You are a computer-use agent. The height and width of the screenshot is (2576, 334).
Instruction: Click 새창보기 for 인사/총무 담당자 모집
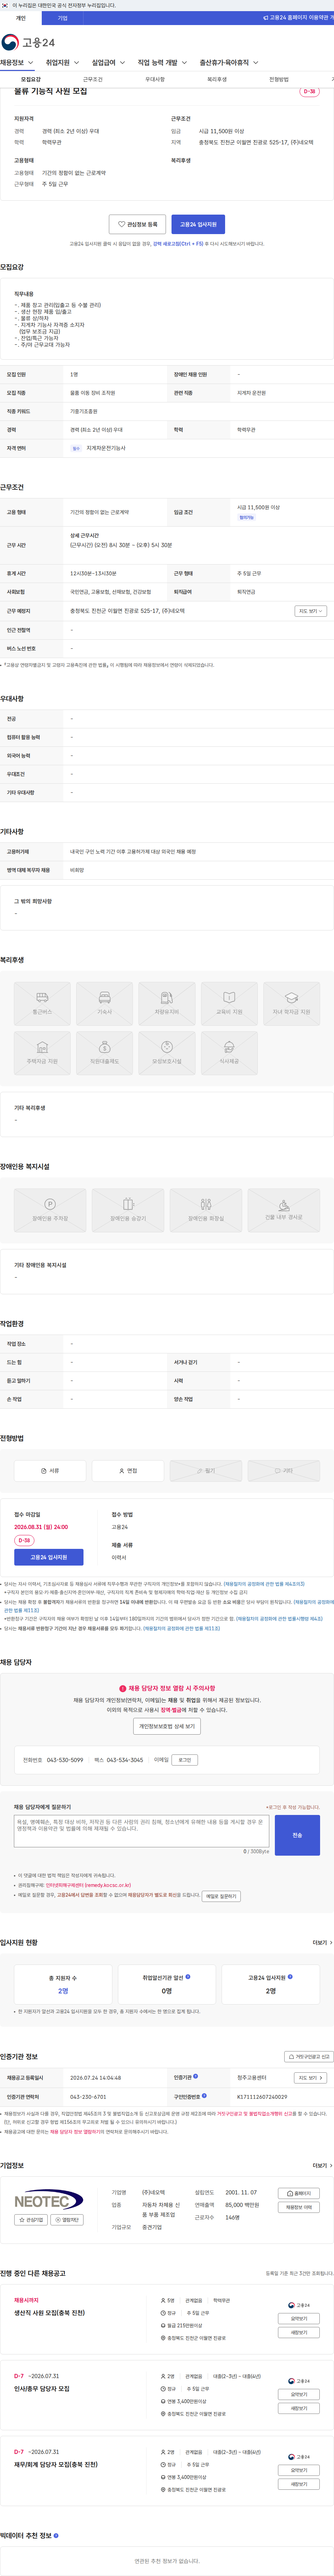[299, 2408]
